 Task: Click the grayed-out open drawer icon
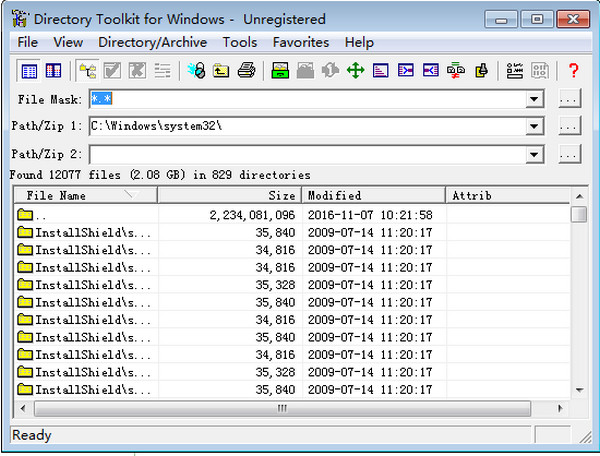coord(305,71)
